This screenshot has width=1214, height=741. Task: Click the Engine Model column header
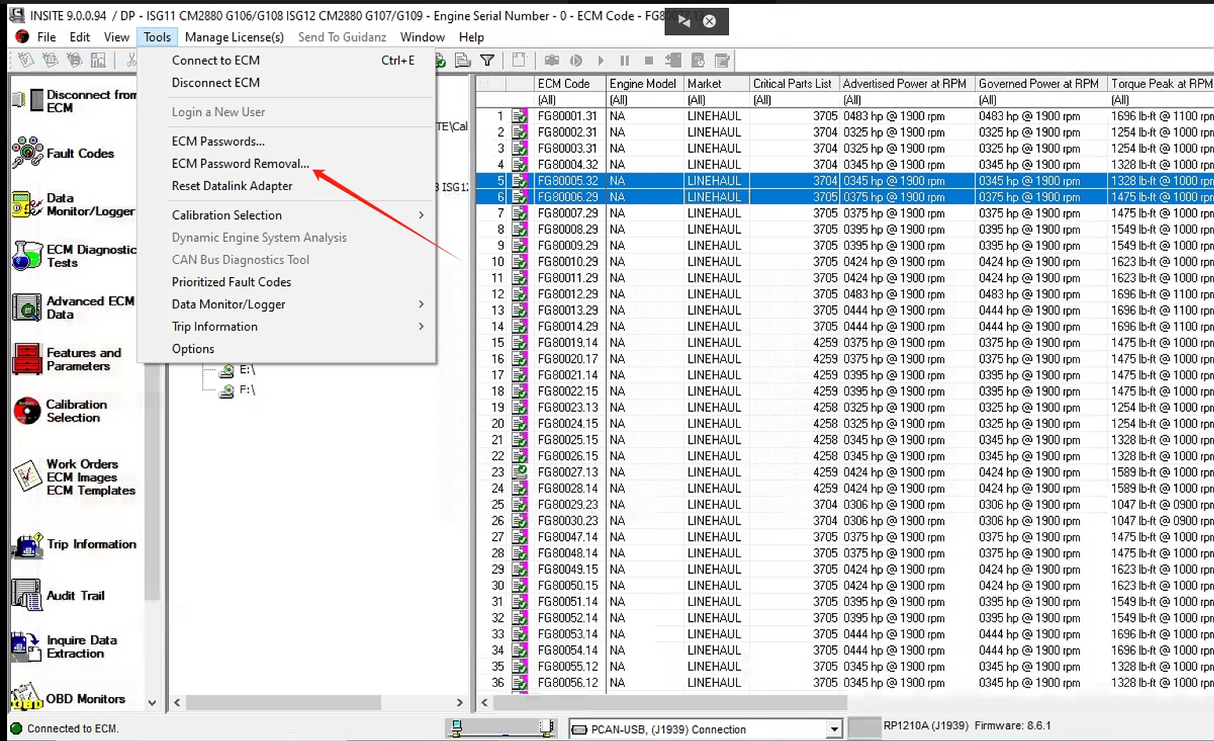pyautogui.click(x=643, y=84)
